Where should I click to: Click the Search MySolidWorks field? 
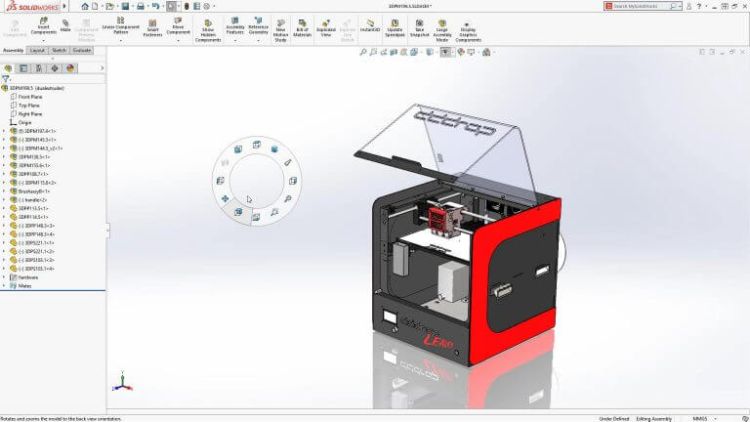[640, 6]
